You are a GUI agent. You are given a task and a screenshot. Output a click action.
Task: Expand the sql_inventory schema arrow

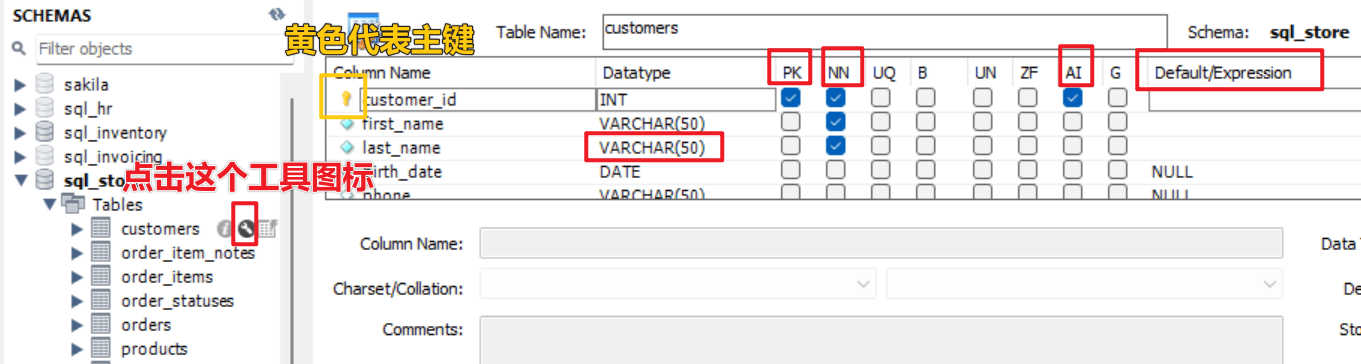(x=19, y=132)
